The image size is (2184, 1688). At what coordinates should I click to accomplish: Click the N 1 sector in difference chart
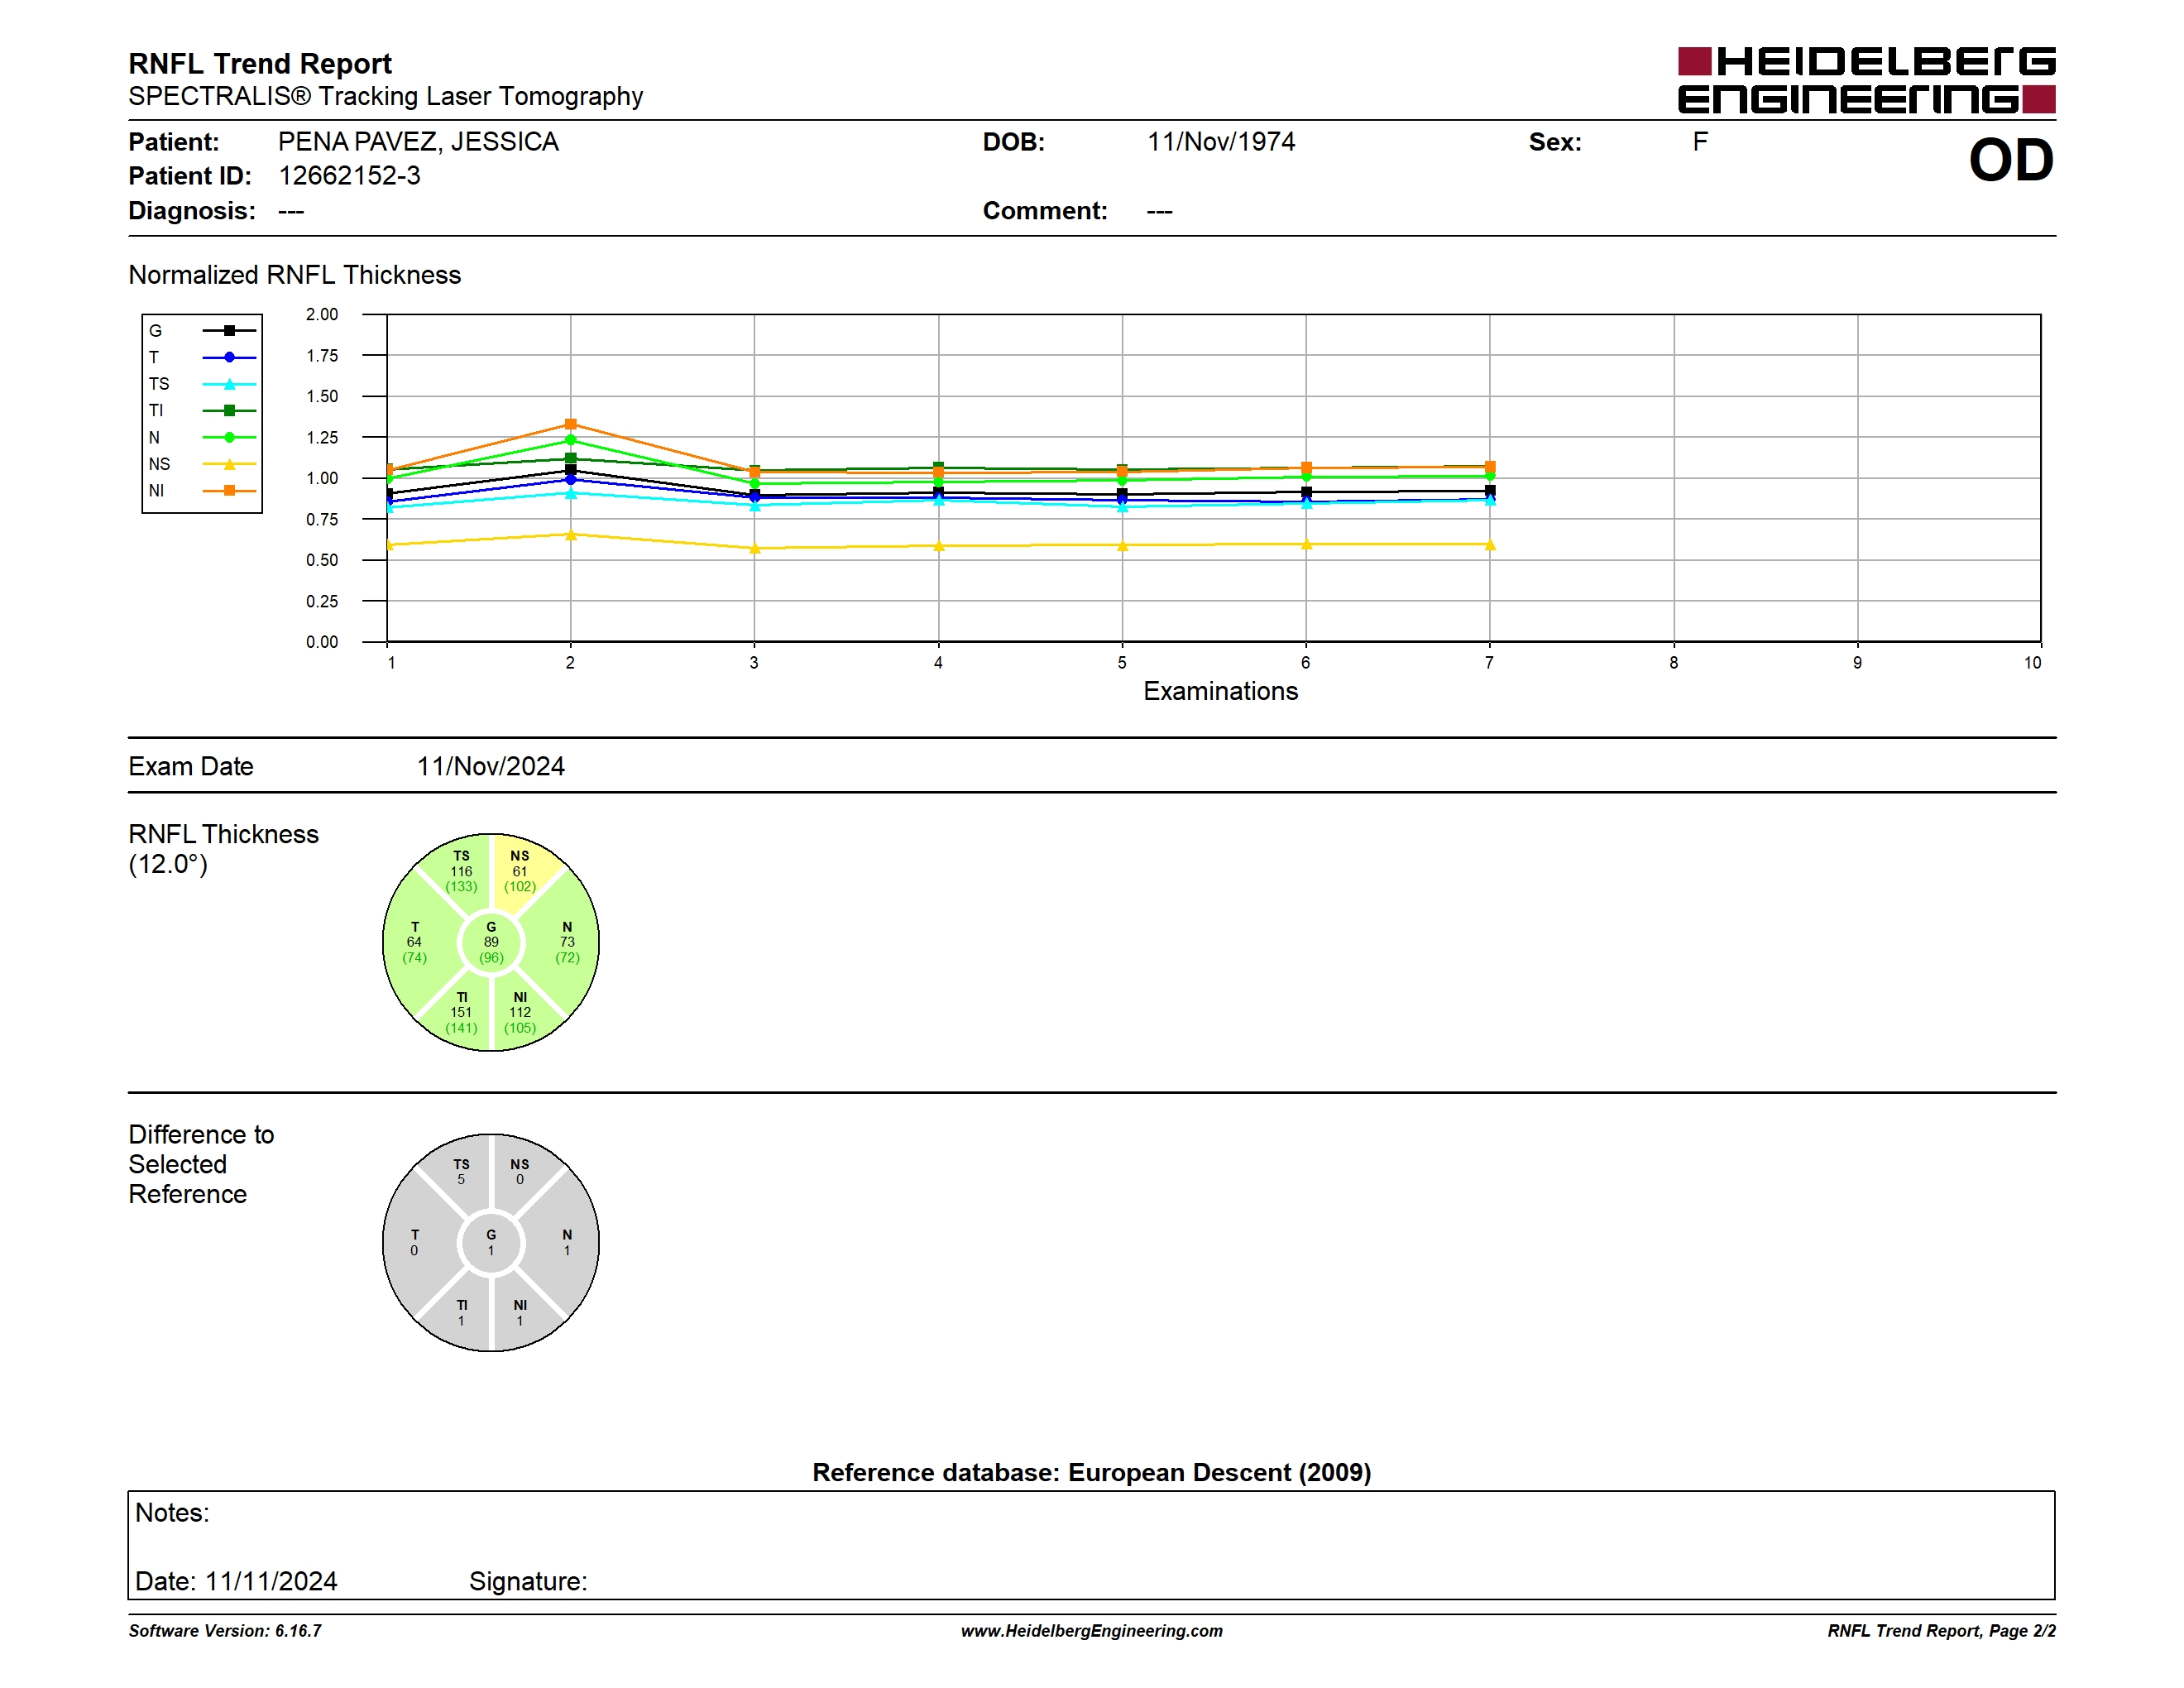[x=567, y=1243]
